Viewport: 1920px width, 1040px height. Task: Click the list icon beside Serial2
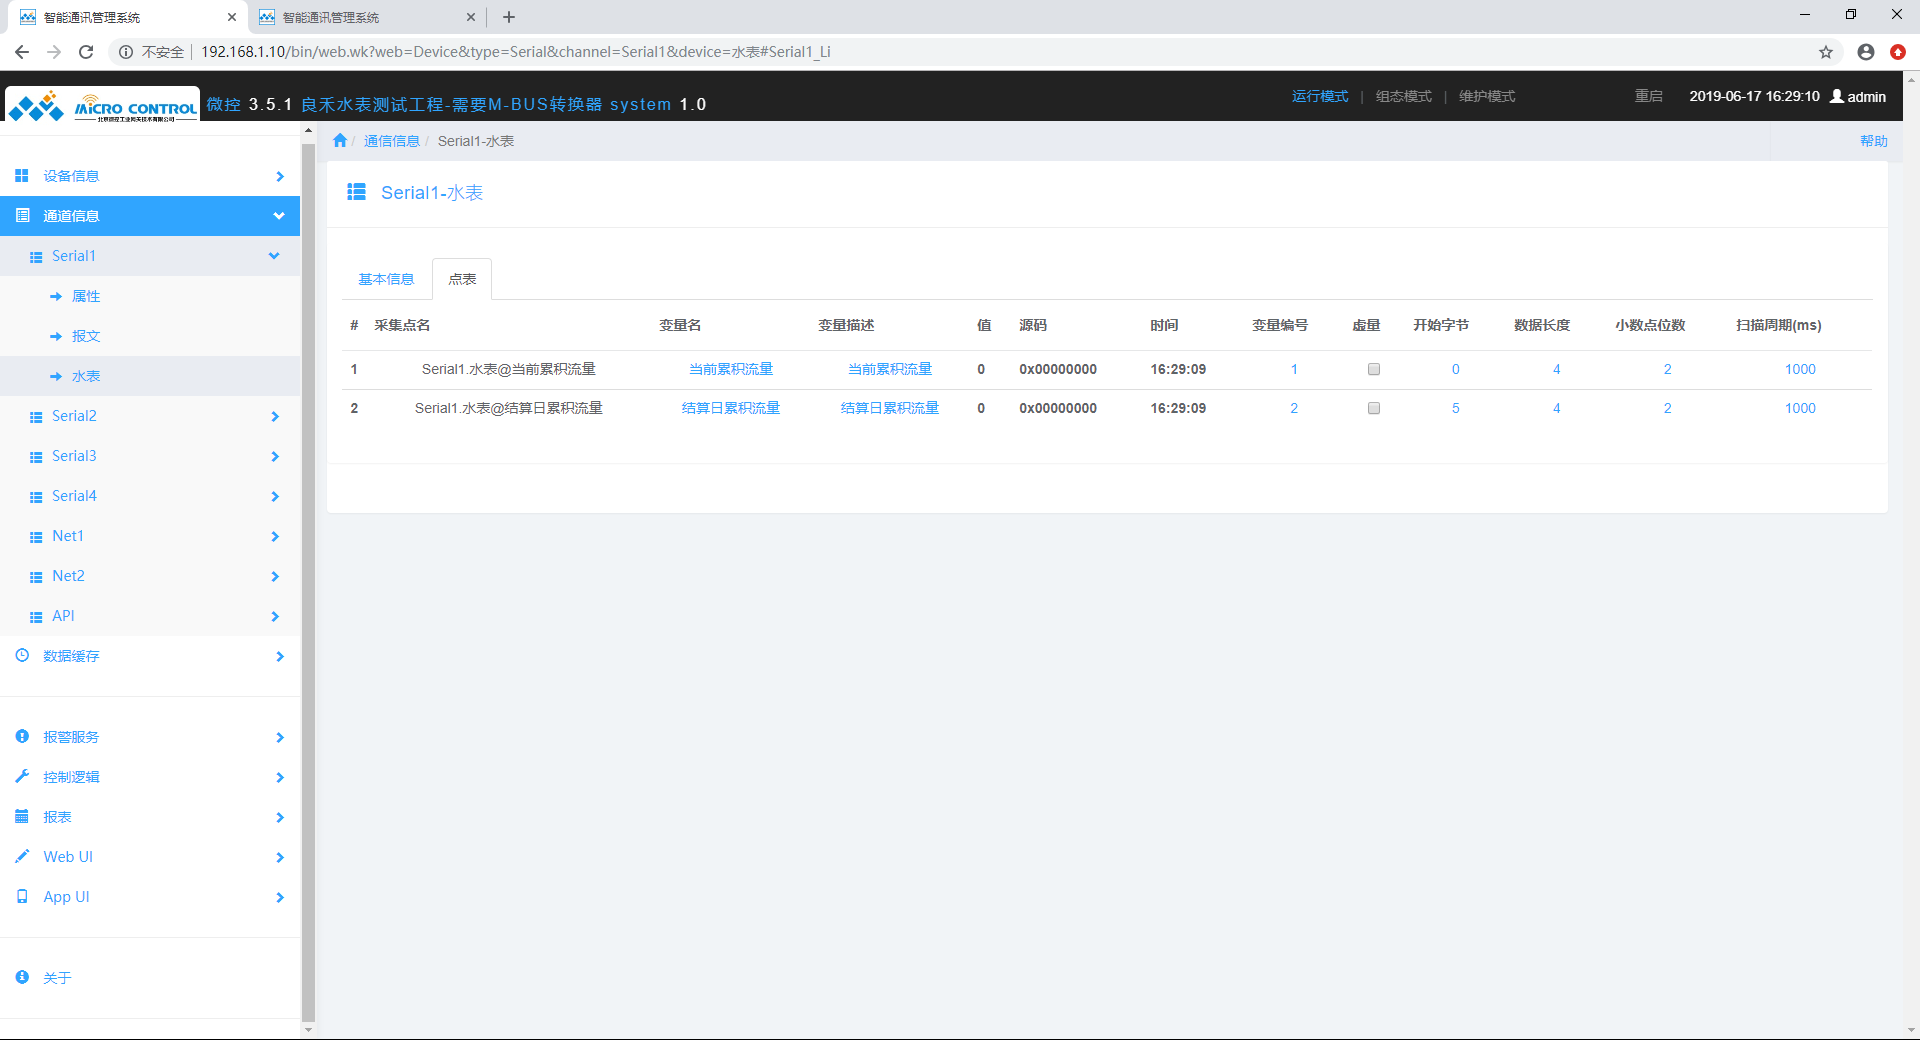(36, 417)
